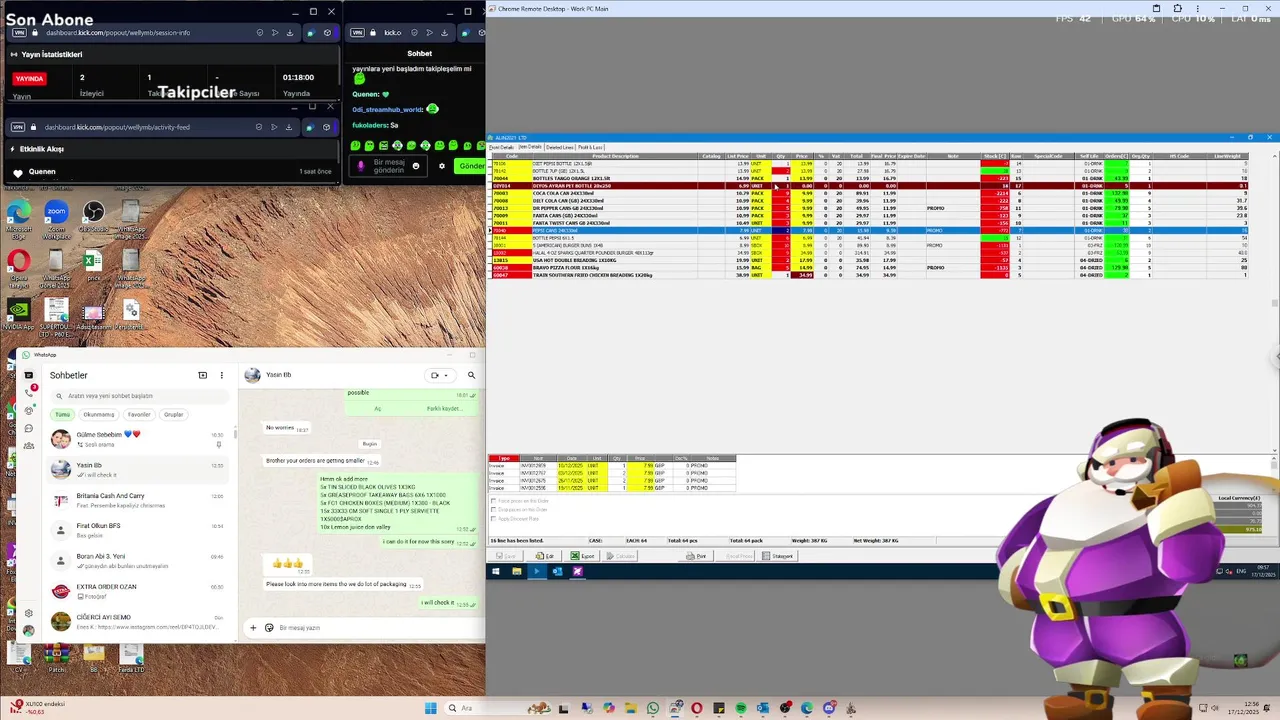Toggle first checkbox below the invoice list

click(x=494, y=501)
